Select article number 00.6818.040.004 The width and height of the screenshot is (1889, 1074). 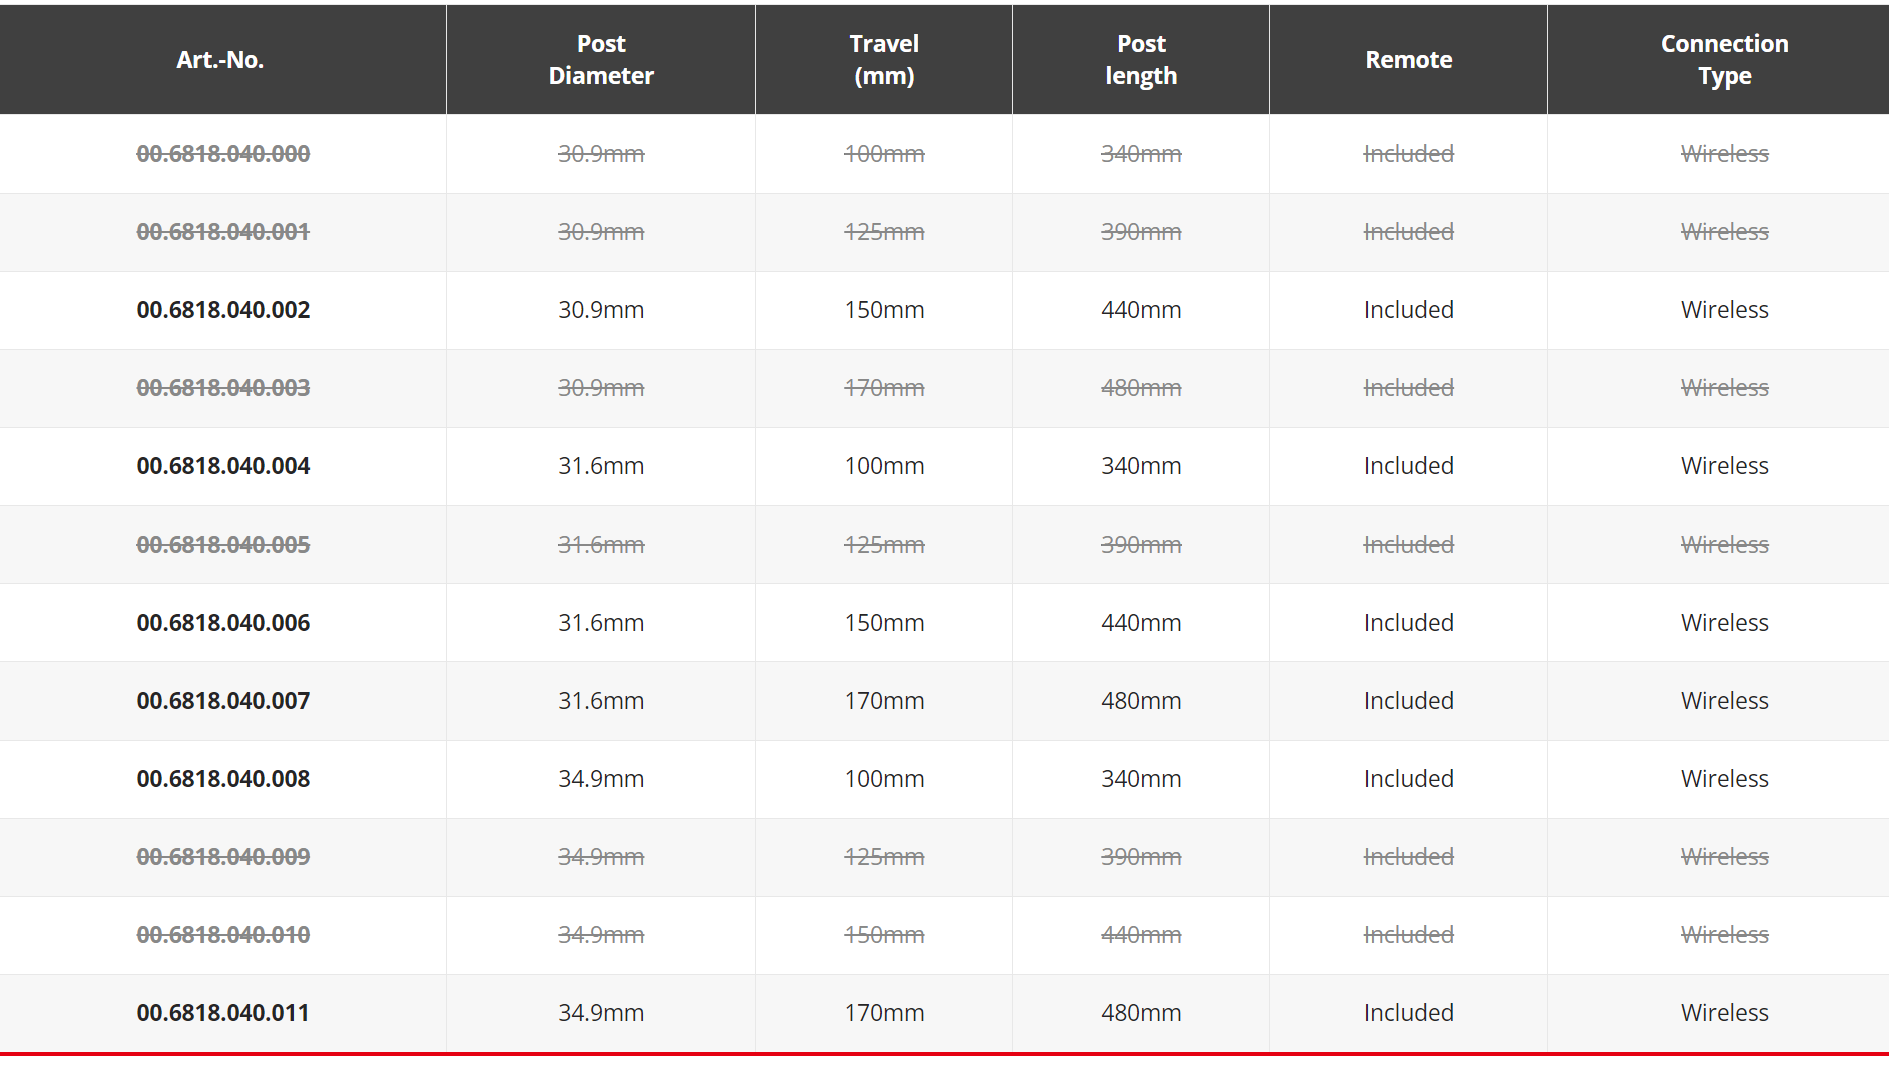click(223, 466)
